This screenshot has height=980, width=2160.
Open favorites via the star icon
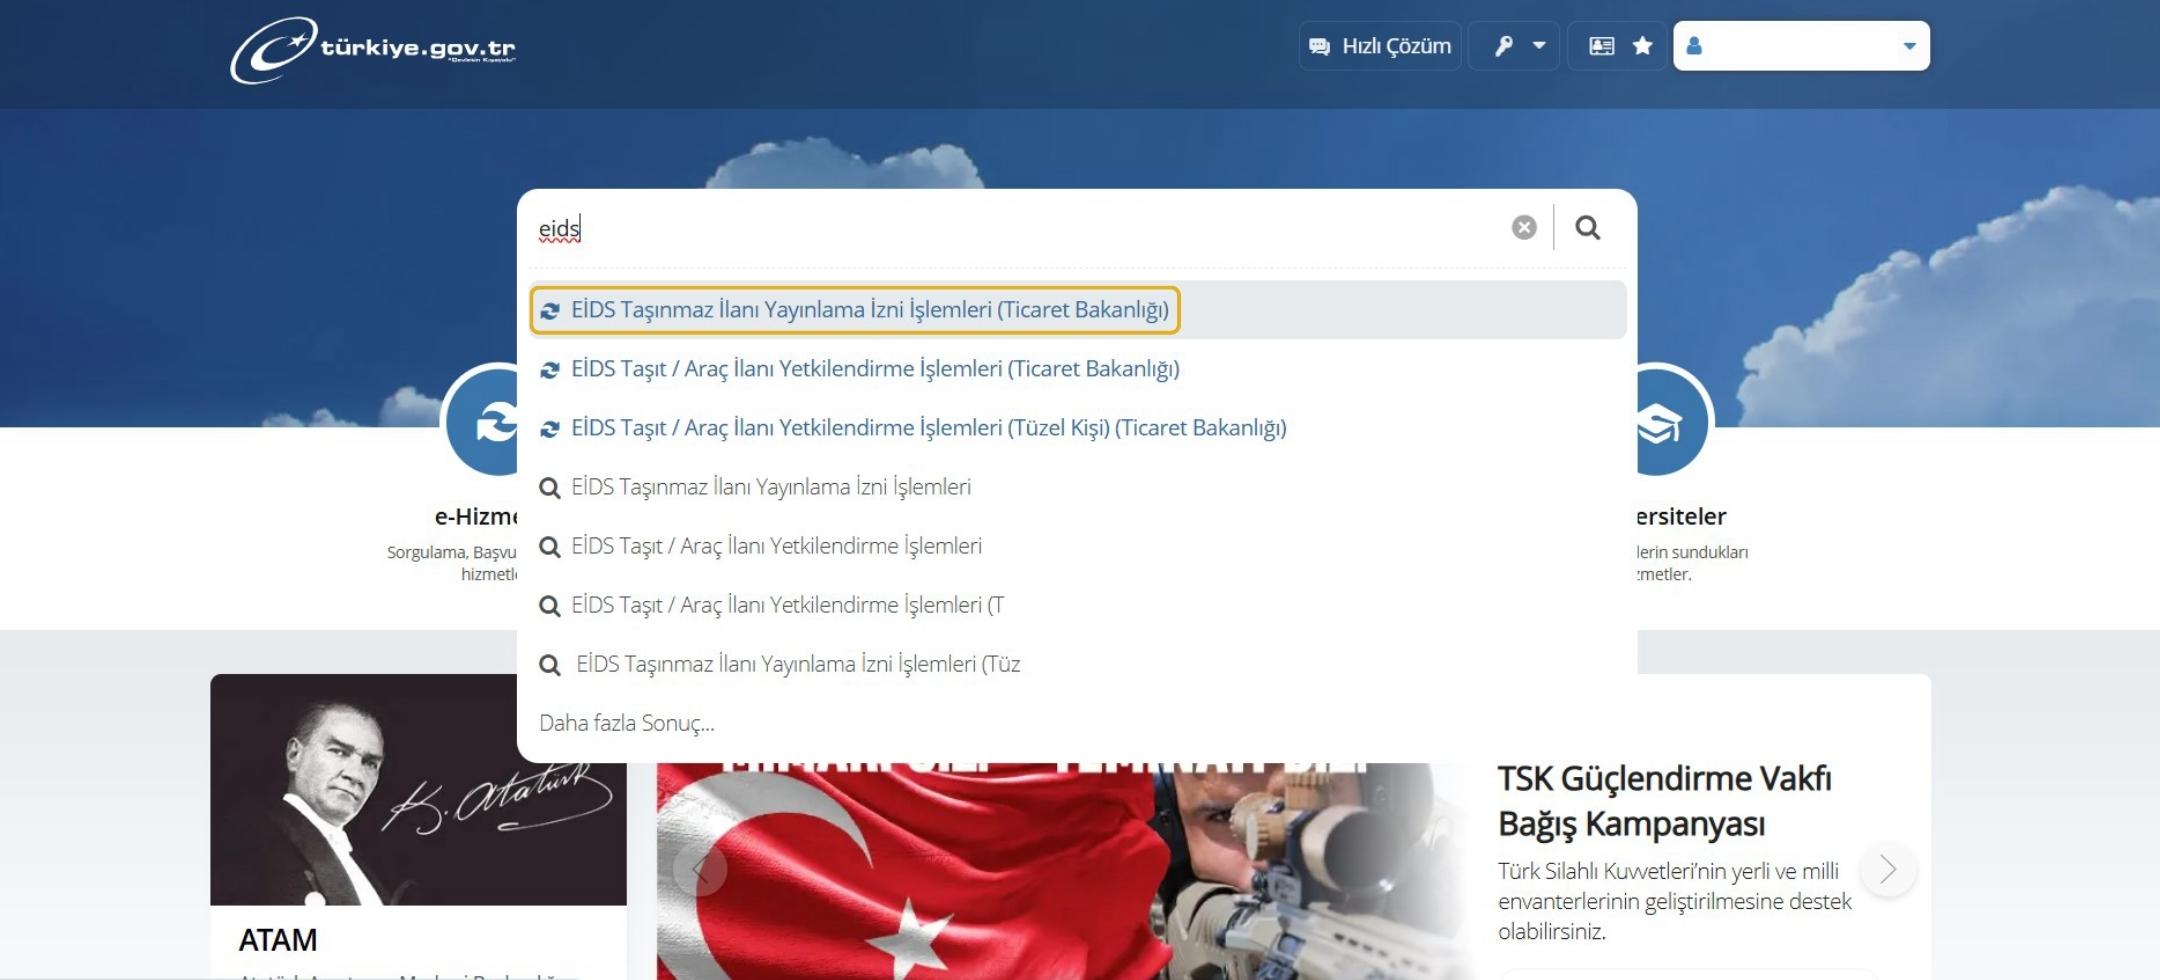pyautogui.click(x=1643, y=45)
